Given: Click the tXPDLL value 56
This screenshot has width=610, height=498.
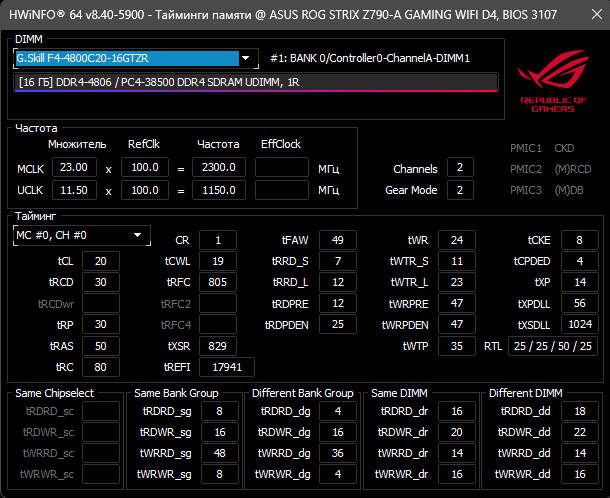Looking at the screenshot, I should (580, 303).
